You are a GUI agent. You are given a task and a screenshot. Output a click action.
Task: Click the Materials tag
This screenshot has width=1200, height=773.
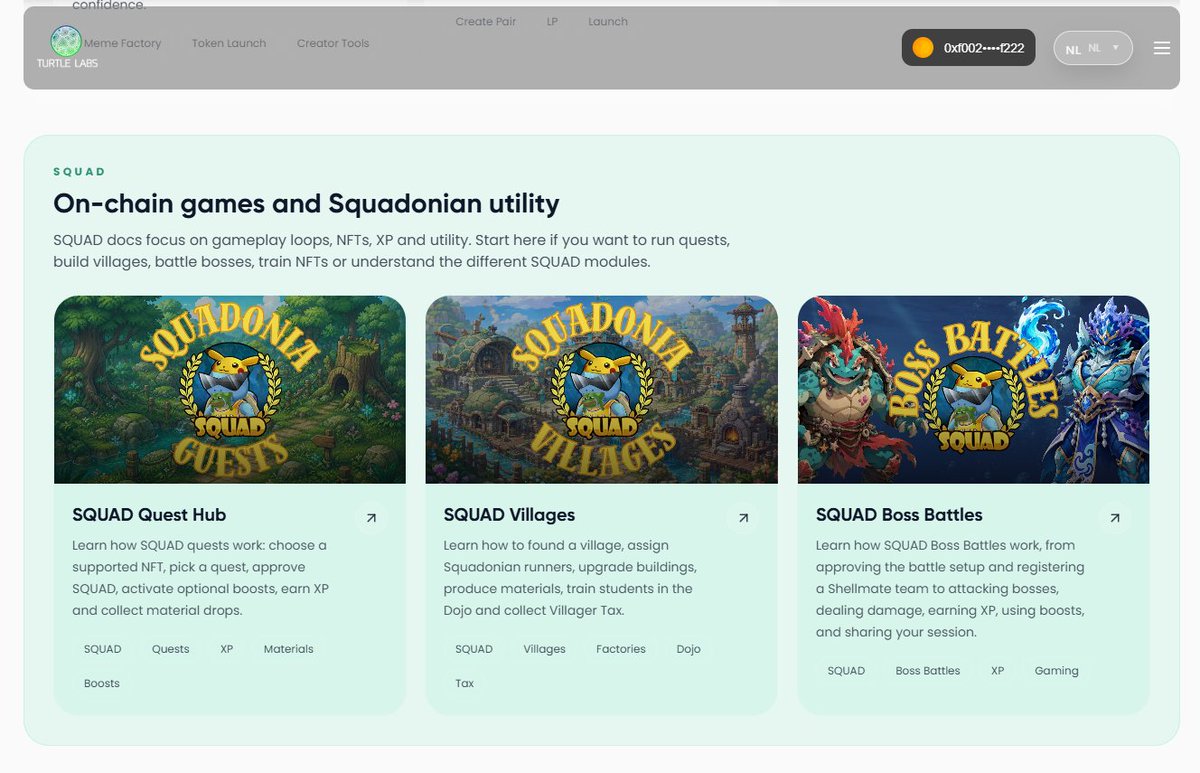point(289,649)
